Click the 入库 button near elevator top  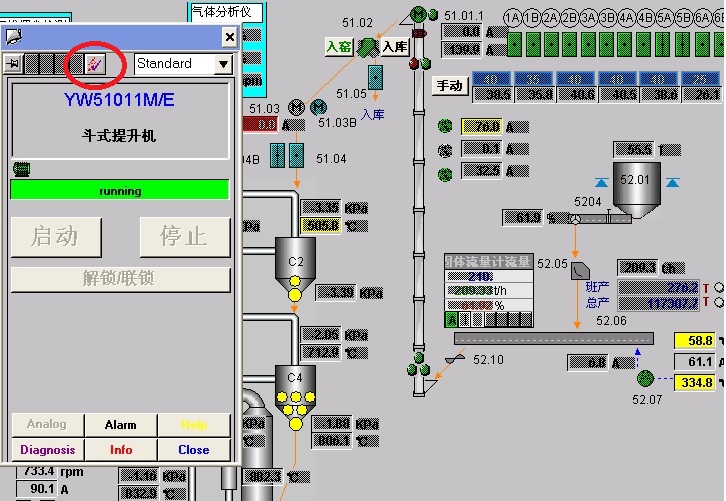point(395,47)
